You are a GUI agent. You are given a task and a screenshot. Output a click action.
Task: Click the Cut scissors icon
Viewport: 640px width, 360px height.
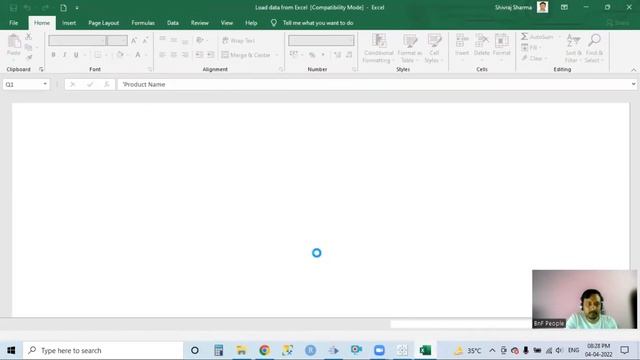29,37
